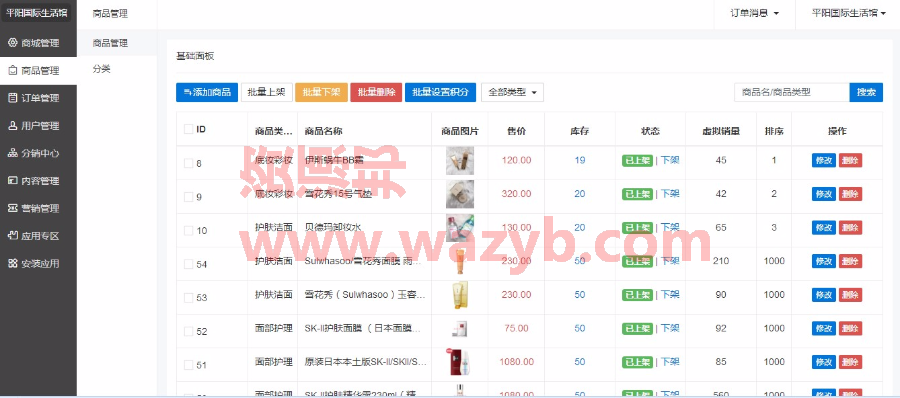The height and width of the screenshot is (398, 900).
Task: Click the orange 批量下架 button
Action: pos(321,92)
